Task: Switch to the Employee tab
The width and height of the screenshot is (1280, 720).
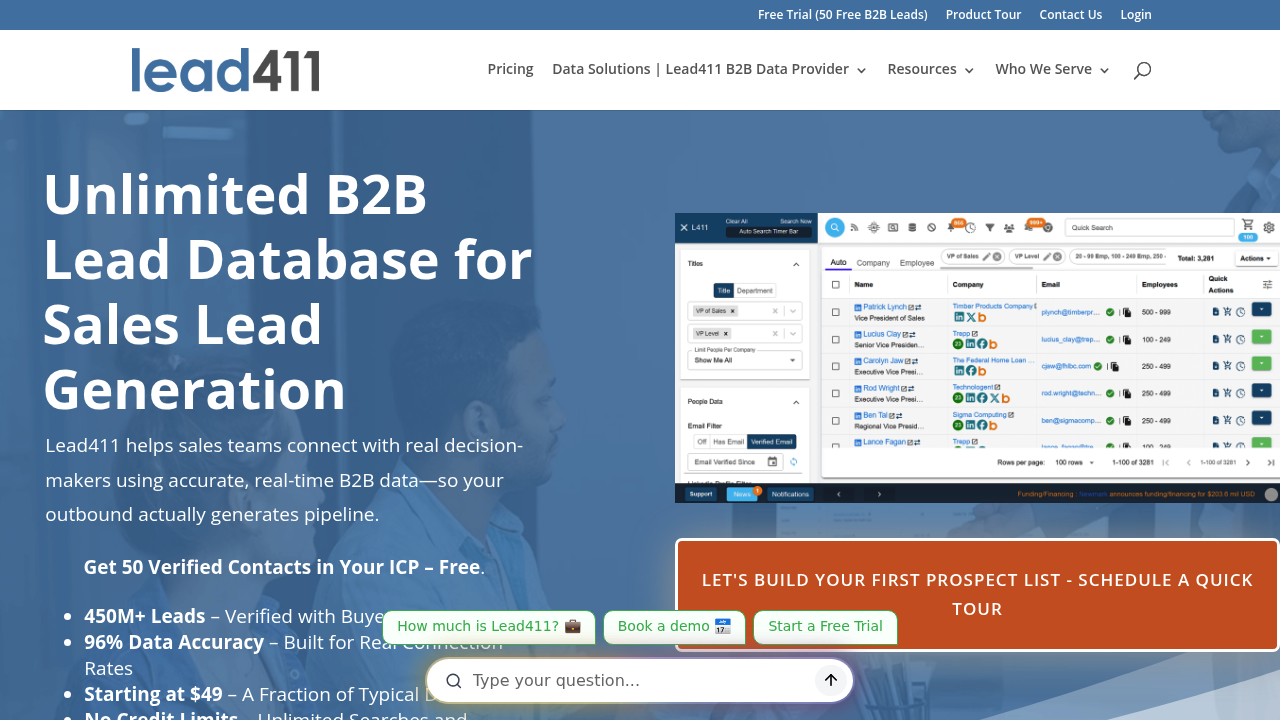Action: (917, 263)
